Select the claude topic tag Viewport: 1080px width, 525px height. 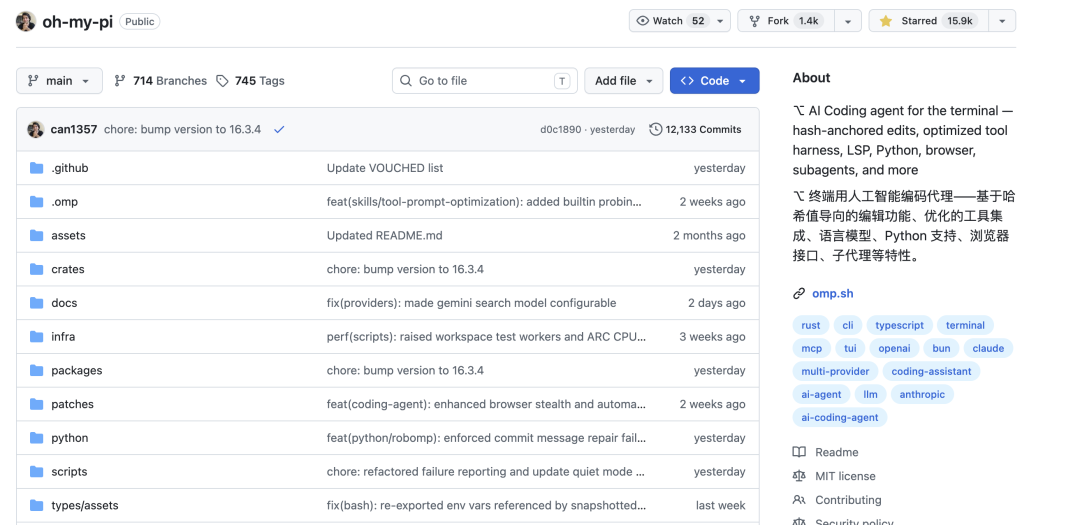tap(988, 349)
